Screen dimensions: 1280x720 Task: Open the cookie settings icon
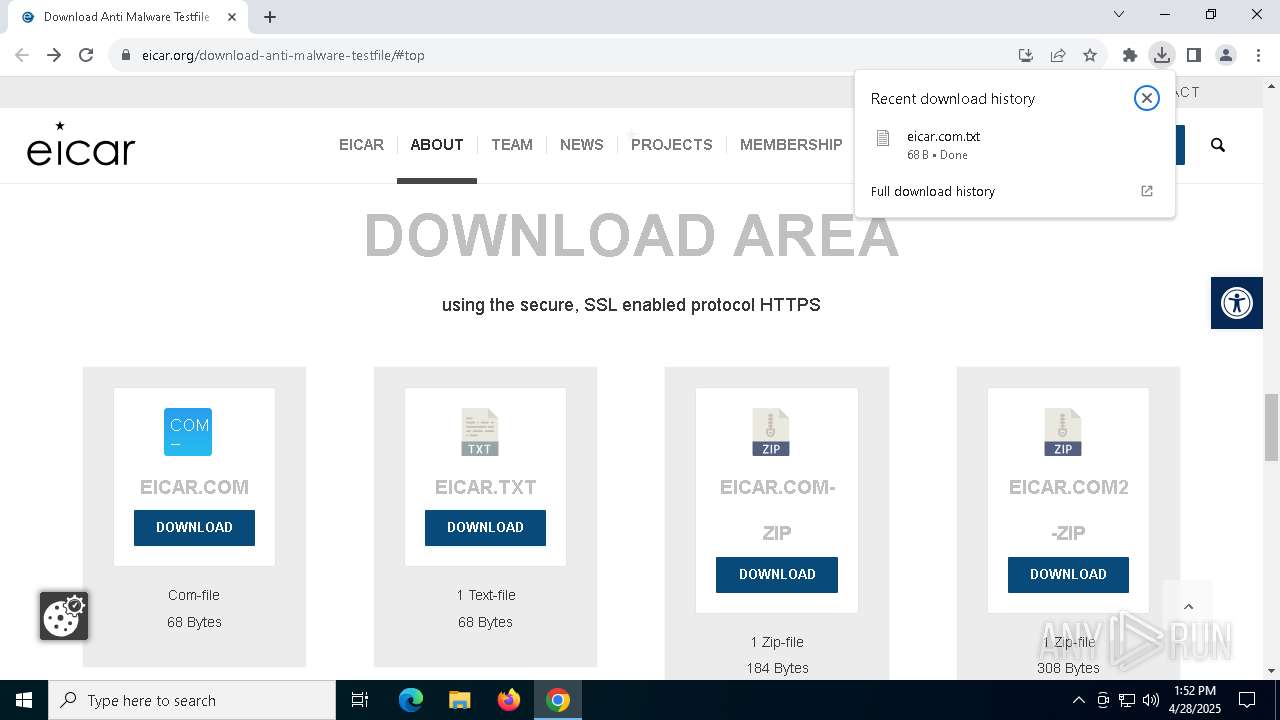click(64, 616)
